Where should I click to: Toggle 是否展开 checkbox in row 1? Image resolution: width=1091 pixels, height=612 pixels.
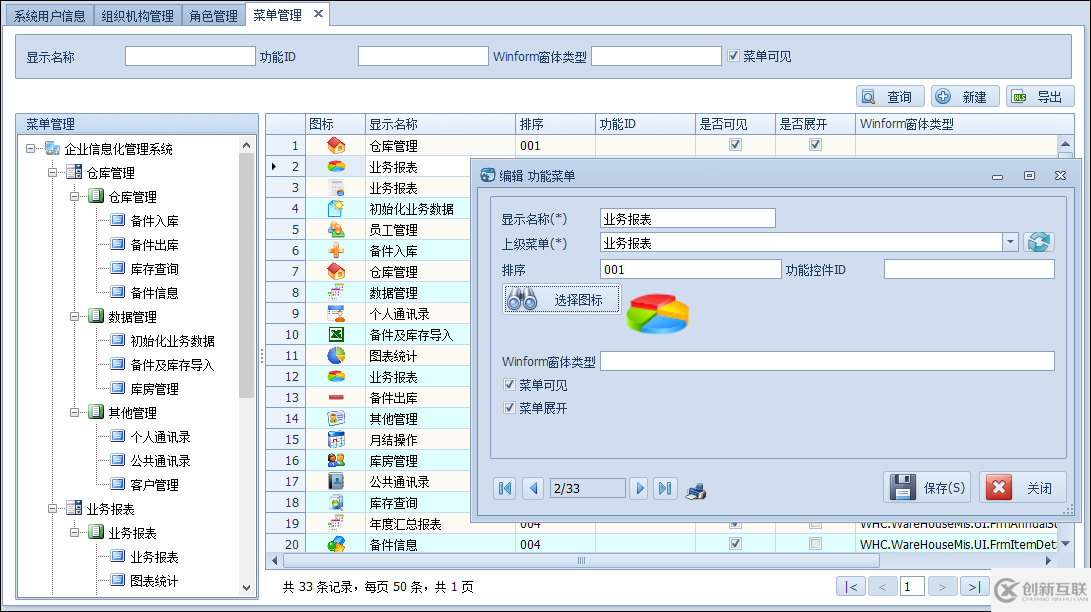[815, 145]
